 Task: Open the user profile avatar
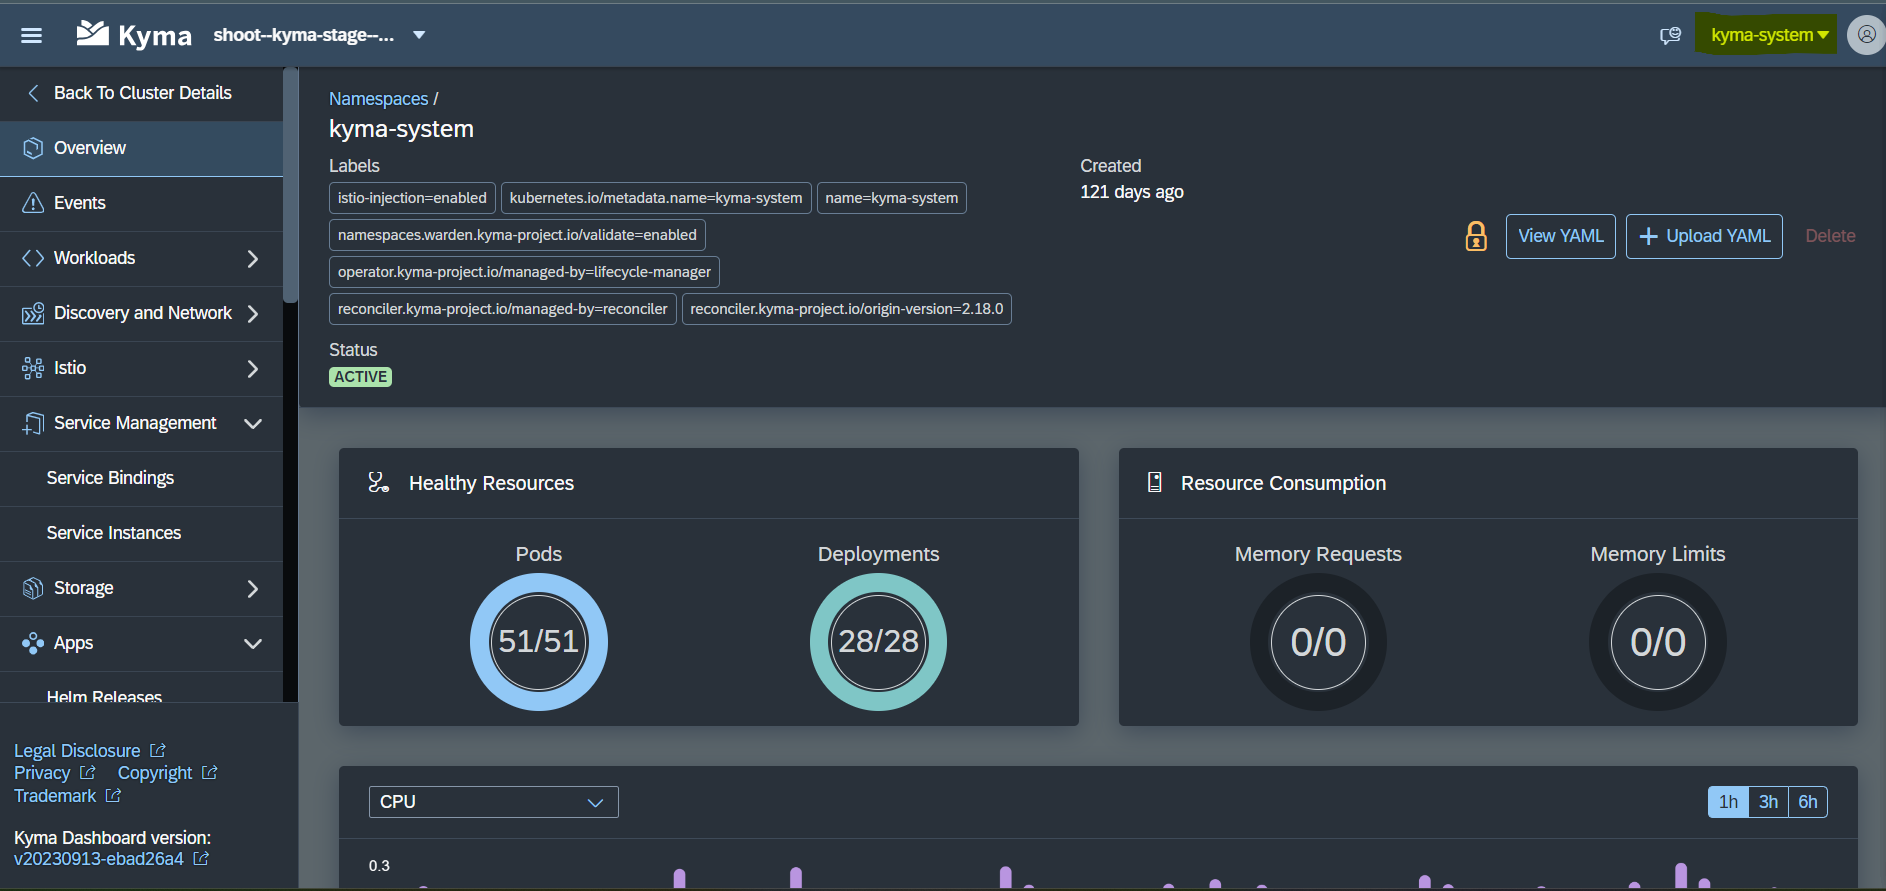click(x=1866, y=35)
